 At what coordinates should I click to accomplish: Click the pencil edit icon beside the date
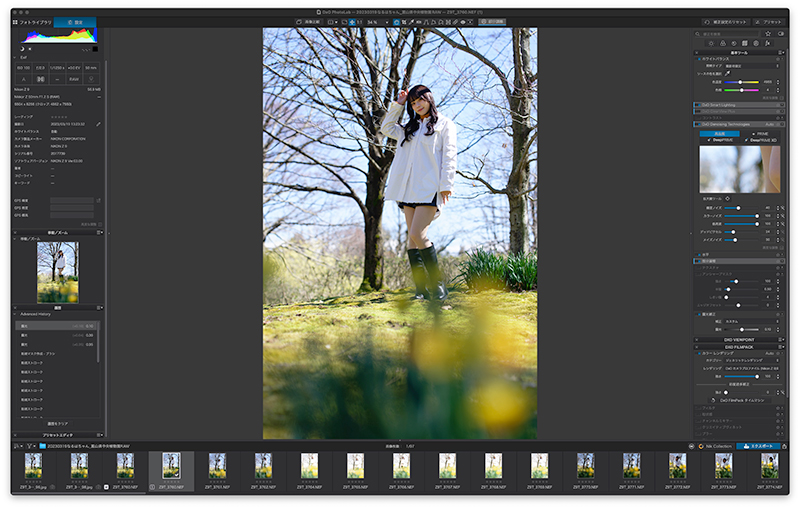pos(98,124)
